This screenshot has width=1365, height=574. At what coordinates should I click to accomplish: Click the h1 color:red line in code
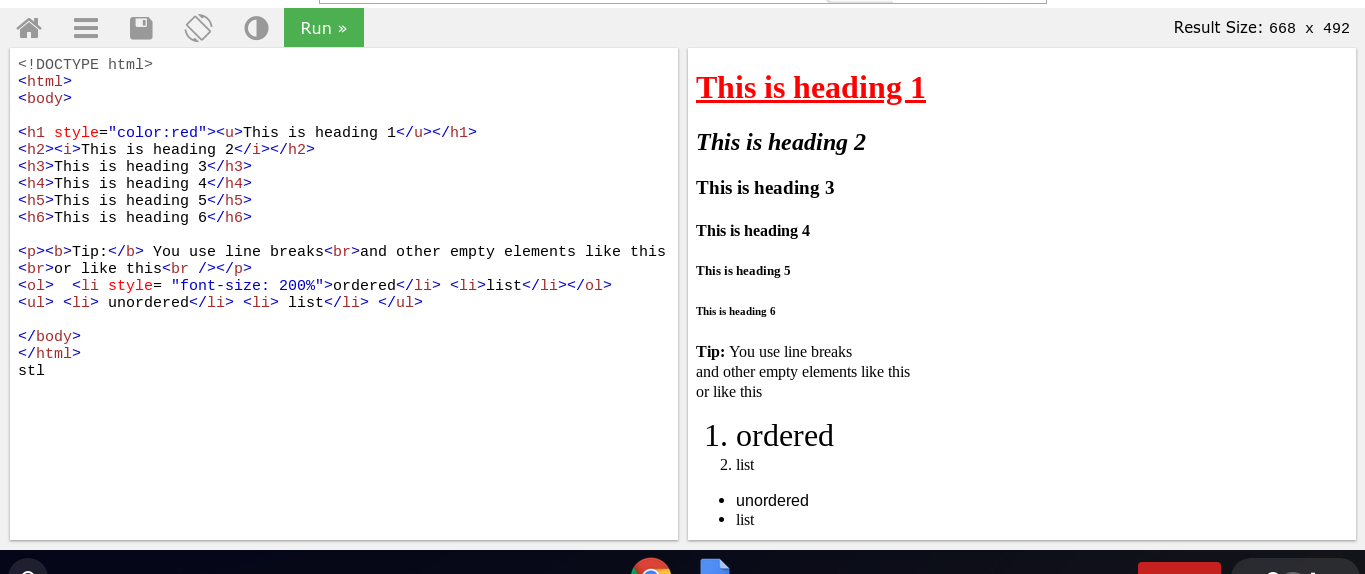247,132
